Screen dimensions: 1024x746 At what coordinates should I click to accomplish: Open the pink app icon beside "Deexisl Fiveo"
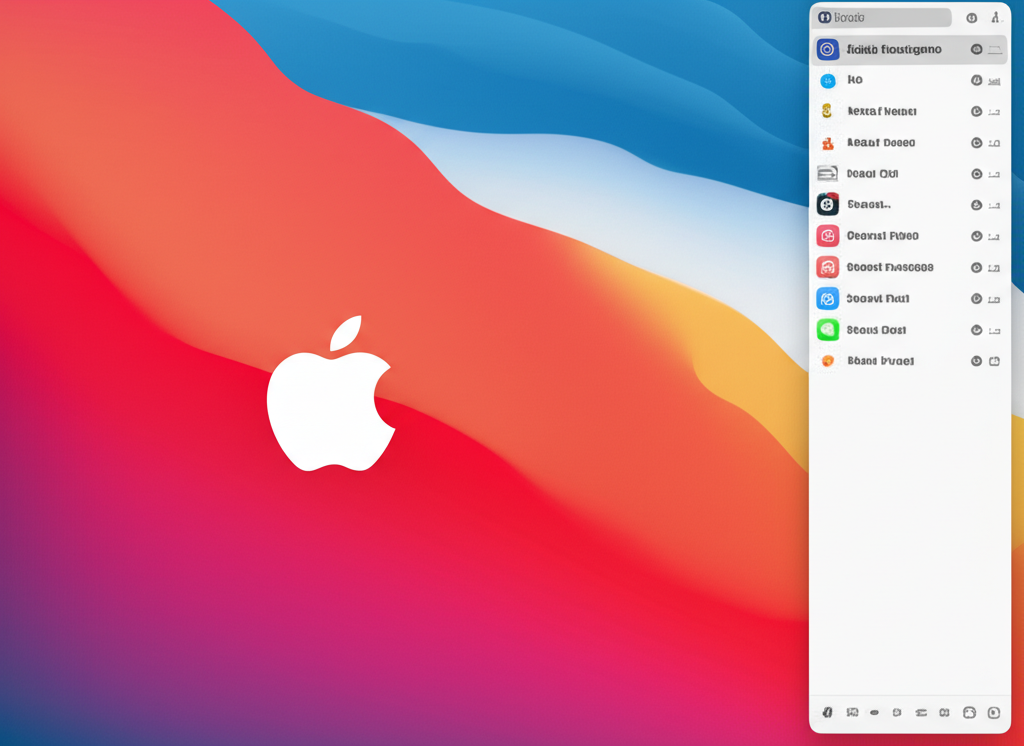tap(827, 236)
